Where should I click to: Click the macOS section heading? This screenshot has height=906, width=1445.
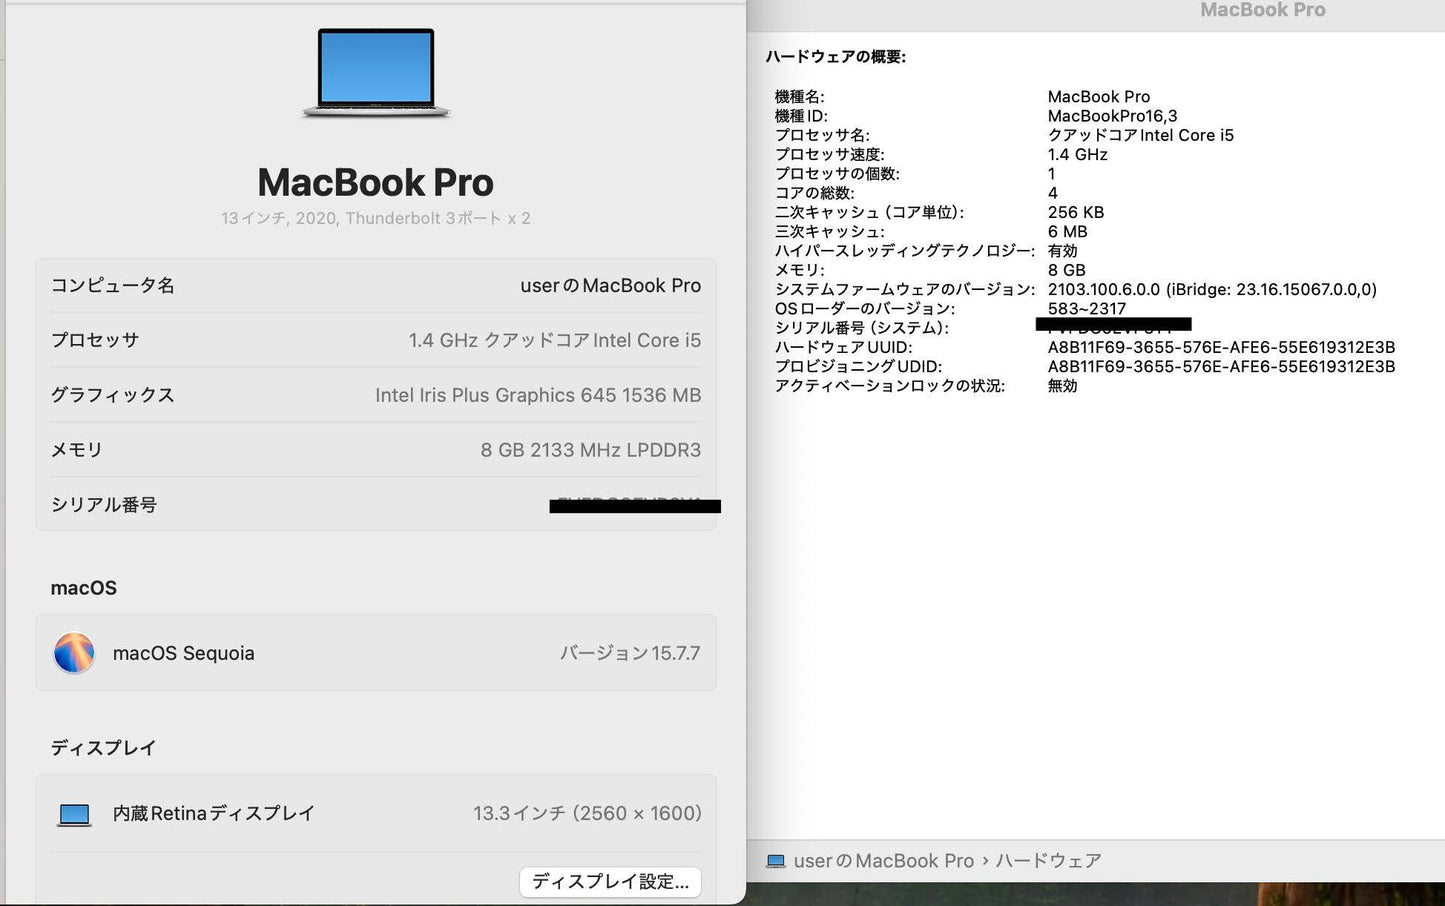(84, 588)
